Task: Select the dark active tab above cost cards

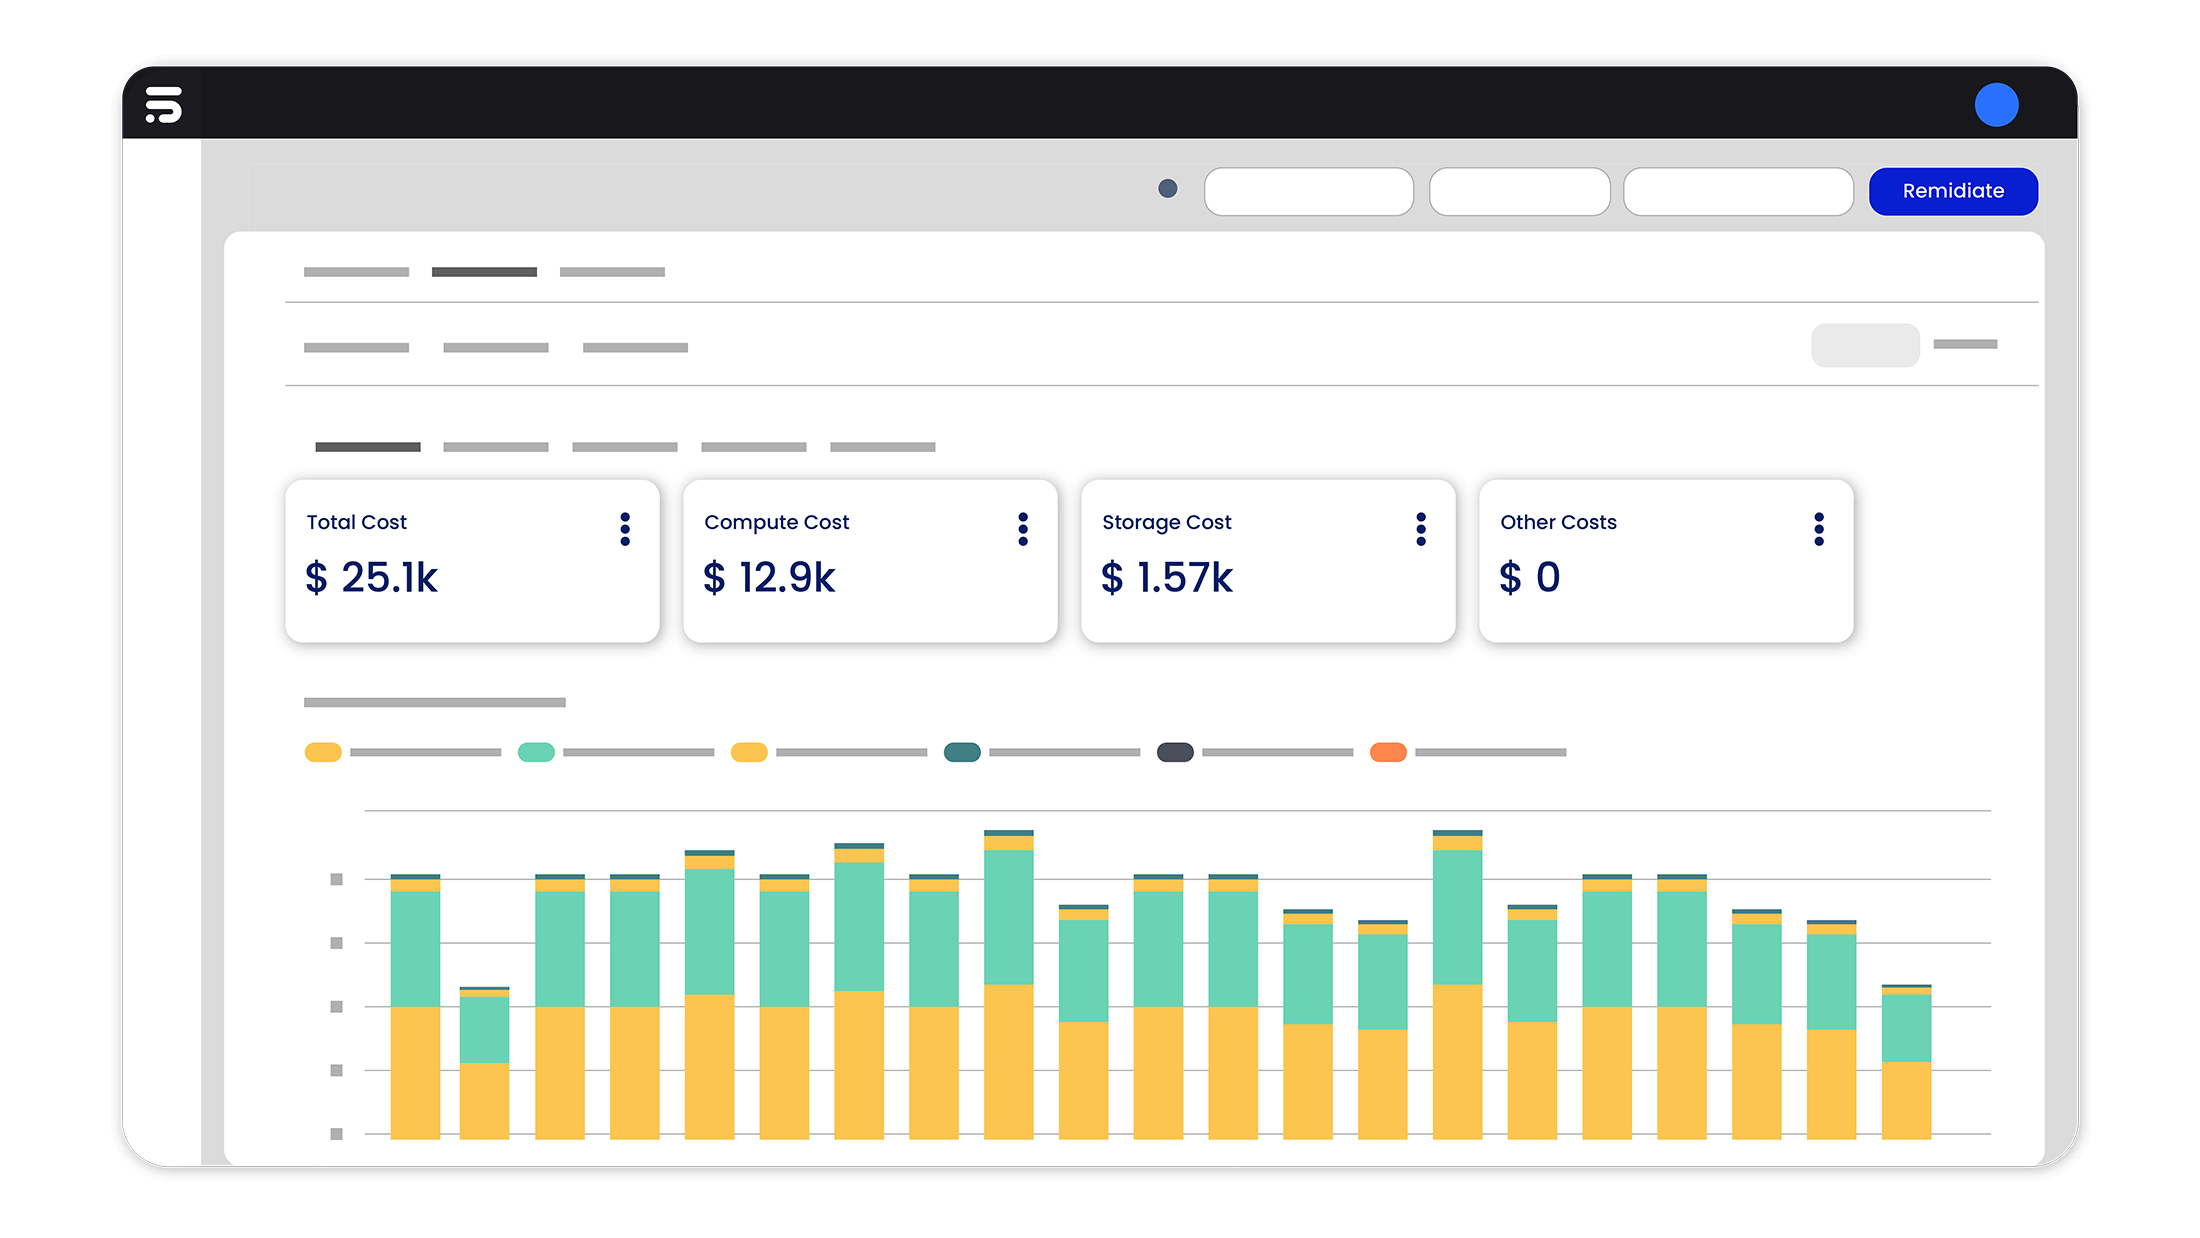Action: (x=368, y=447)
